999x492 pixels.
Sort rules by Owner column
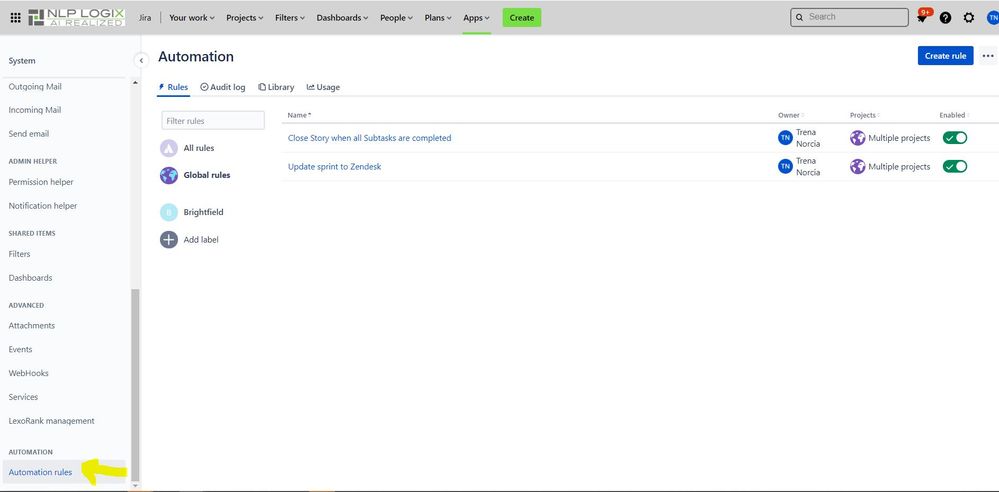click(x=791, y=115)
